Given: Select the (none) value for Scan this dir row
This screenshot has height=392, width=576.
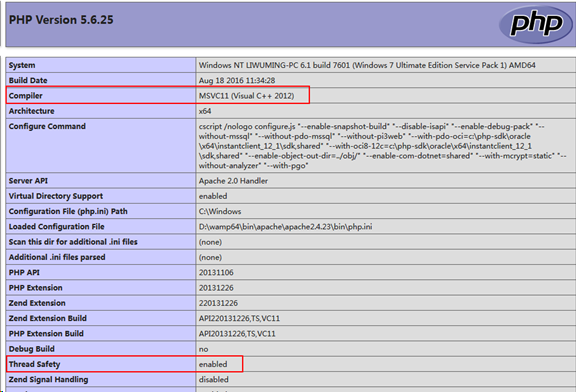Looking at the screenshot, I should pos(210,242).
